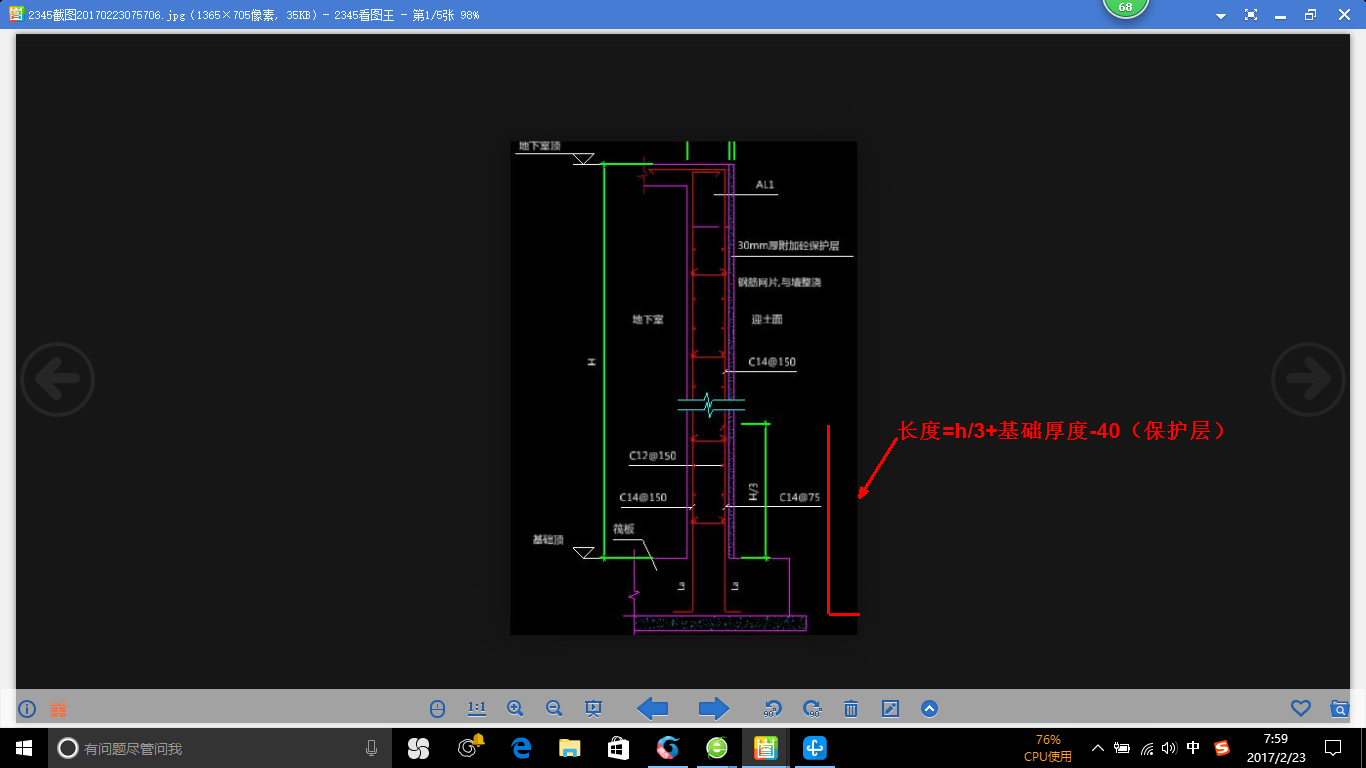Delete current image with trash icon
This screenshot has height=768, width=1366.
tap(851, 709)
